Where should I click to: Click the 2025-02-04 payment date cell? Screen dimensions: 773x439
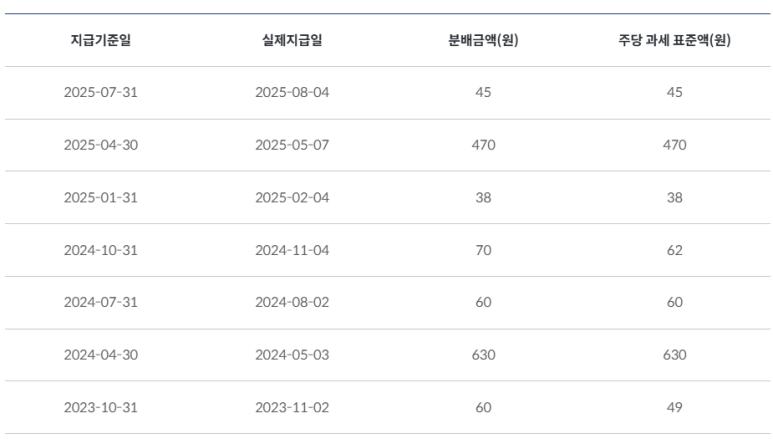(292, 197)
